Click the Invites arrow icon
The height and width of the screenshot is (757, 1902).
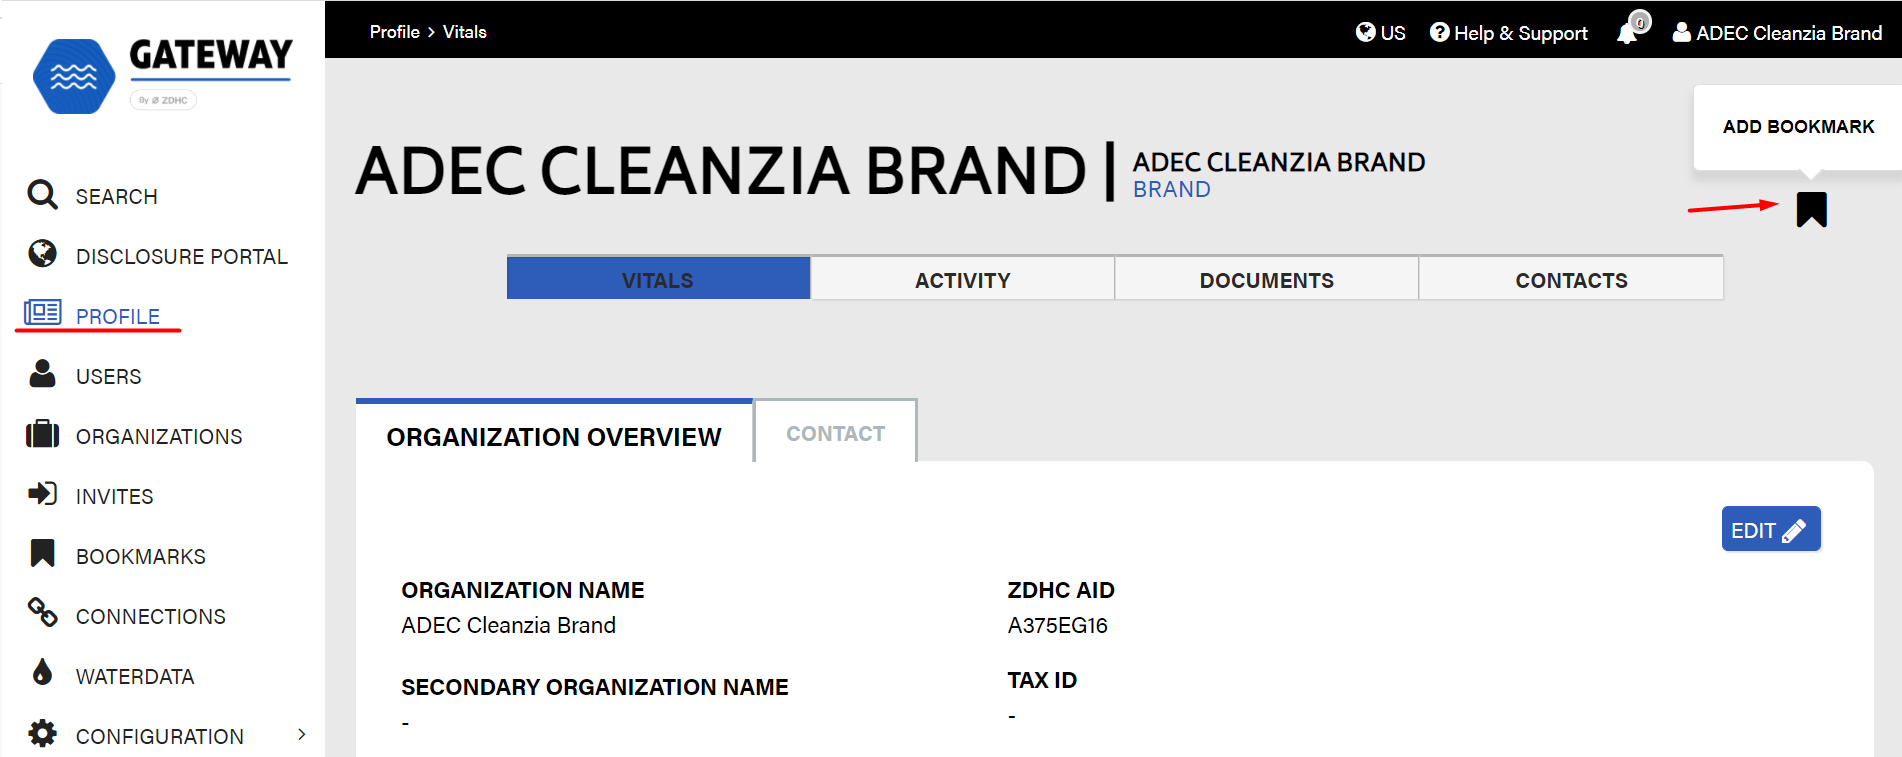pos(42,493)
